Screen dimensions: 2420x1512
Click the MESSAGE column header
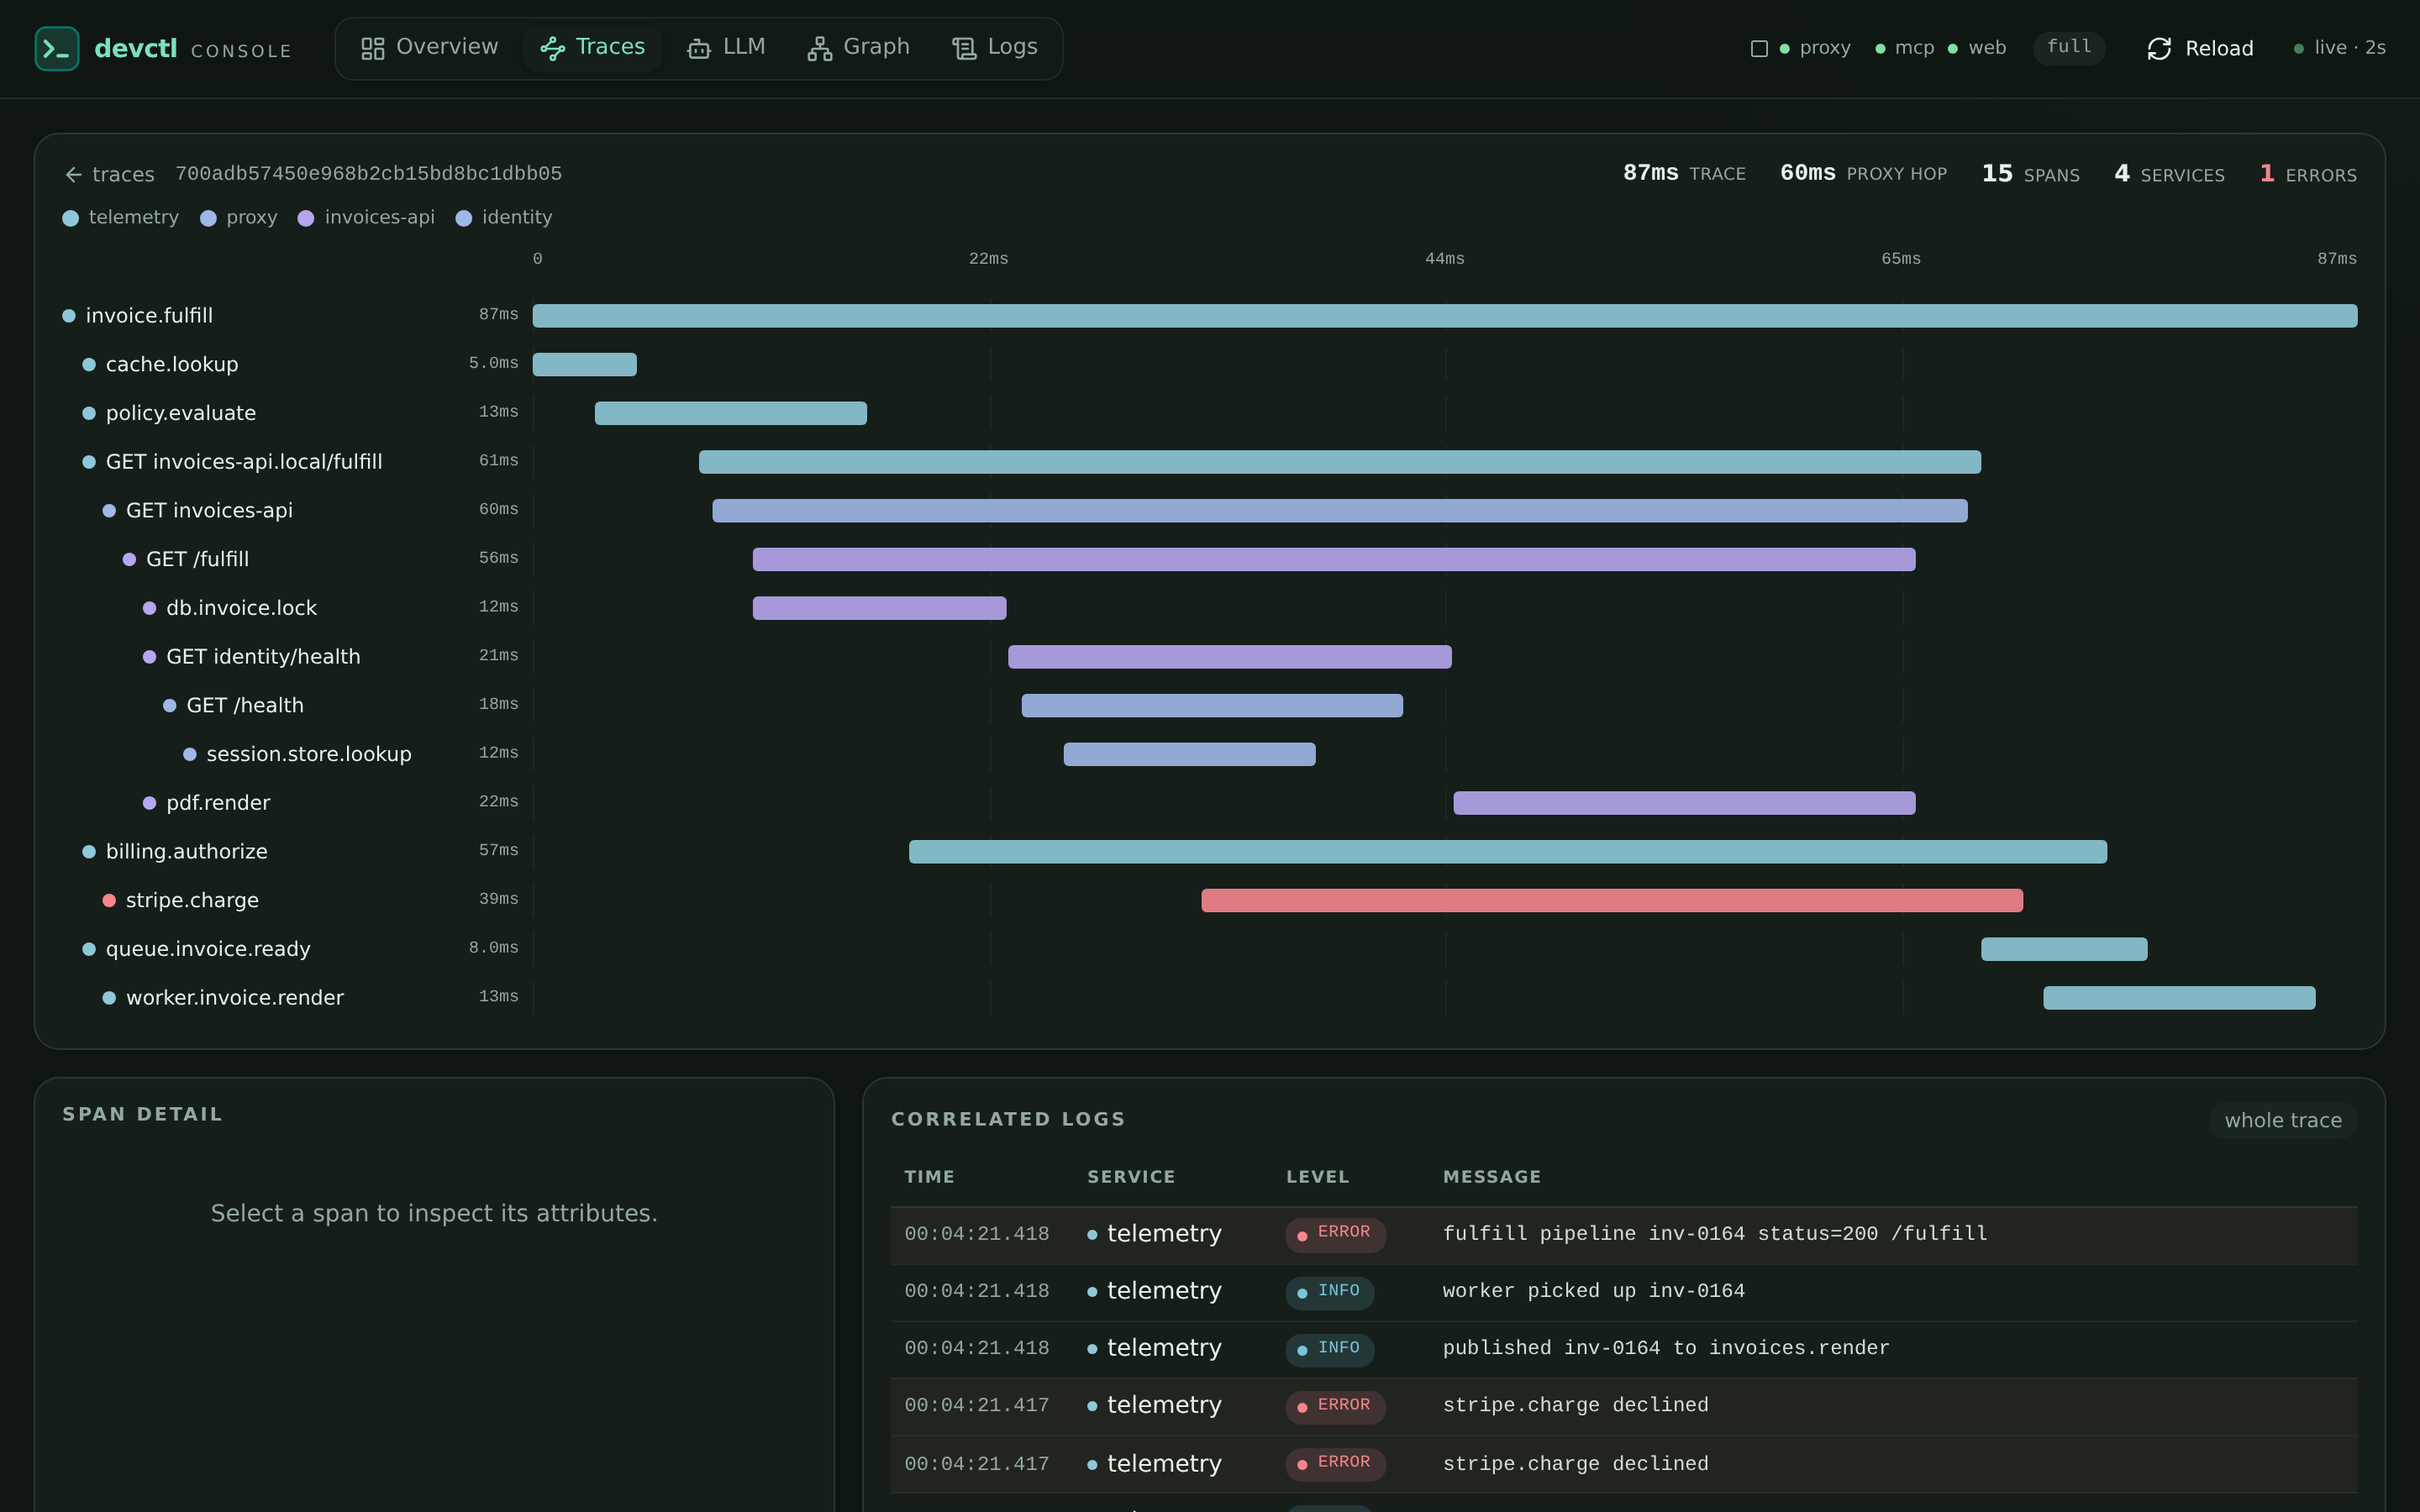[x=1491, y=1177]
